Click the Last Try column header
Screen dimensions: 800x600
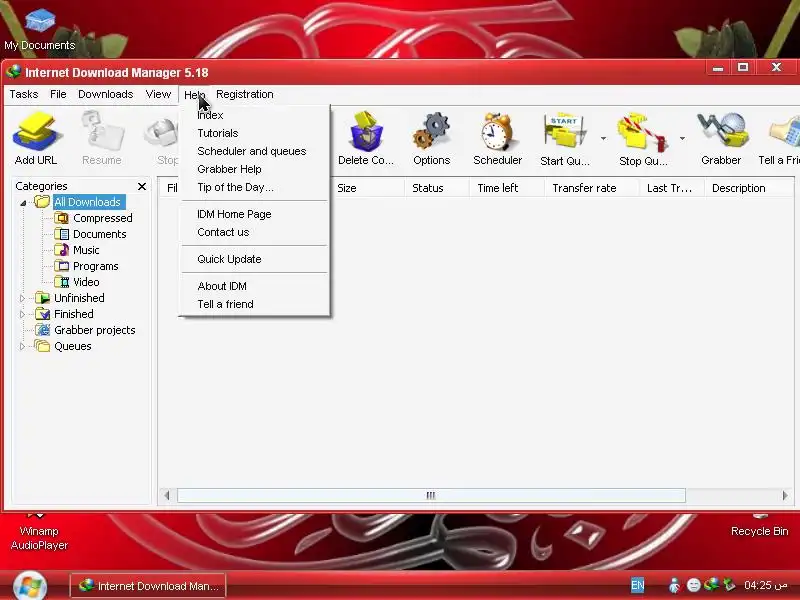671,188
